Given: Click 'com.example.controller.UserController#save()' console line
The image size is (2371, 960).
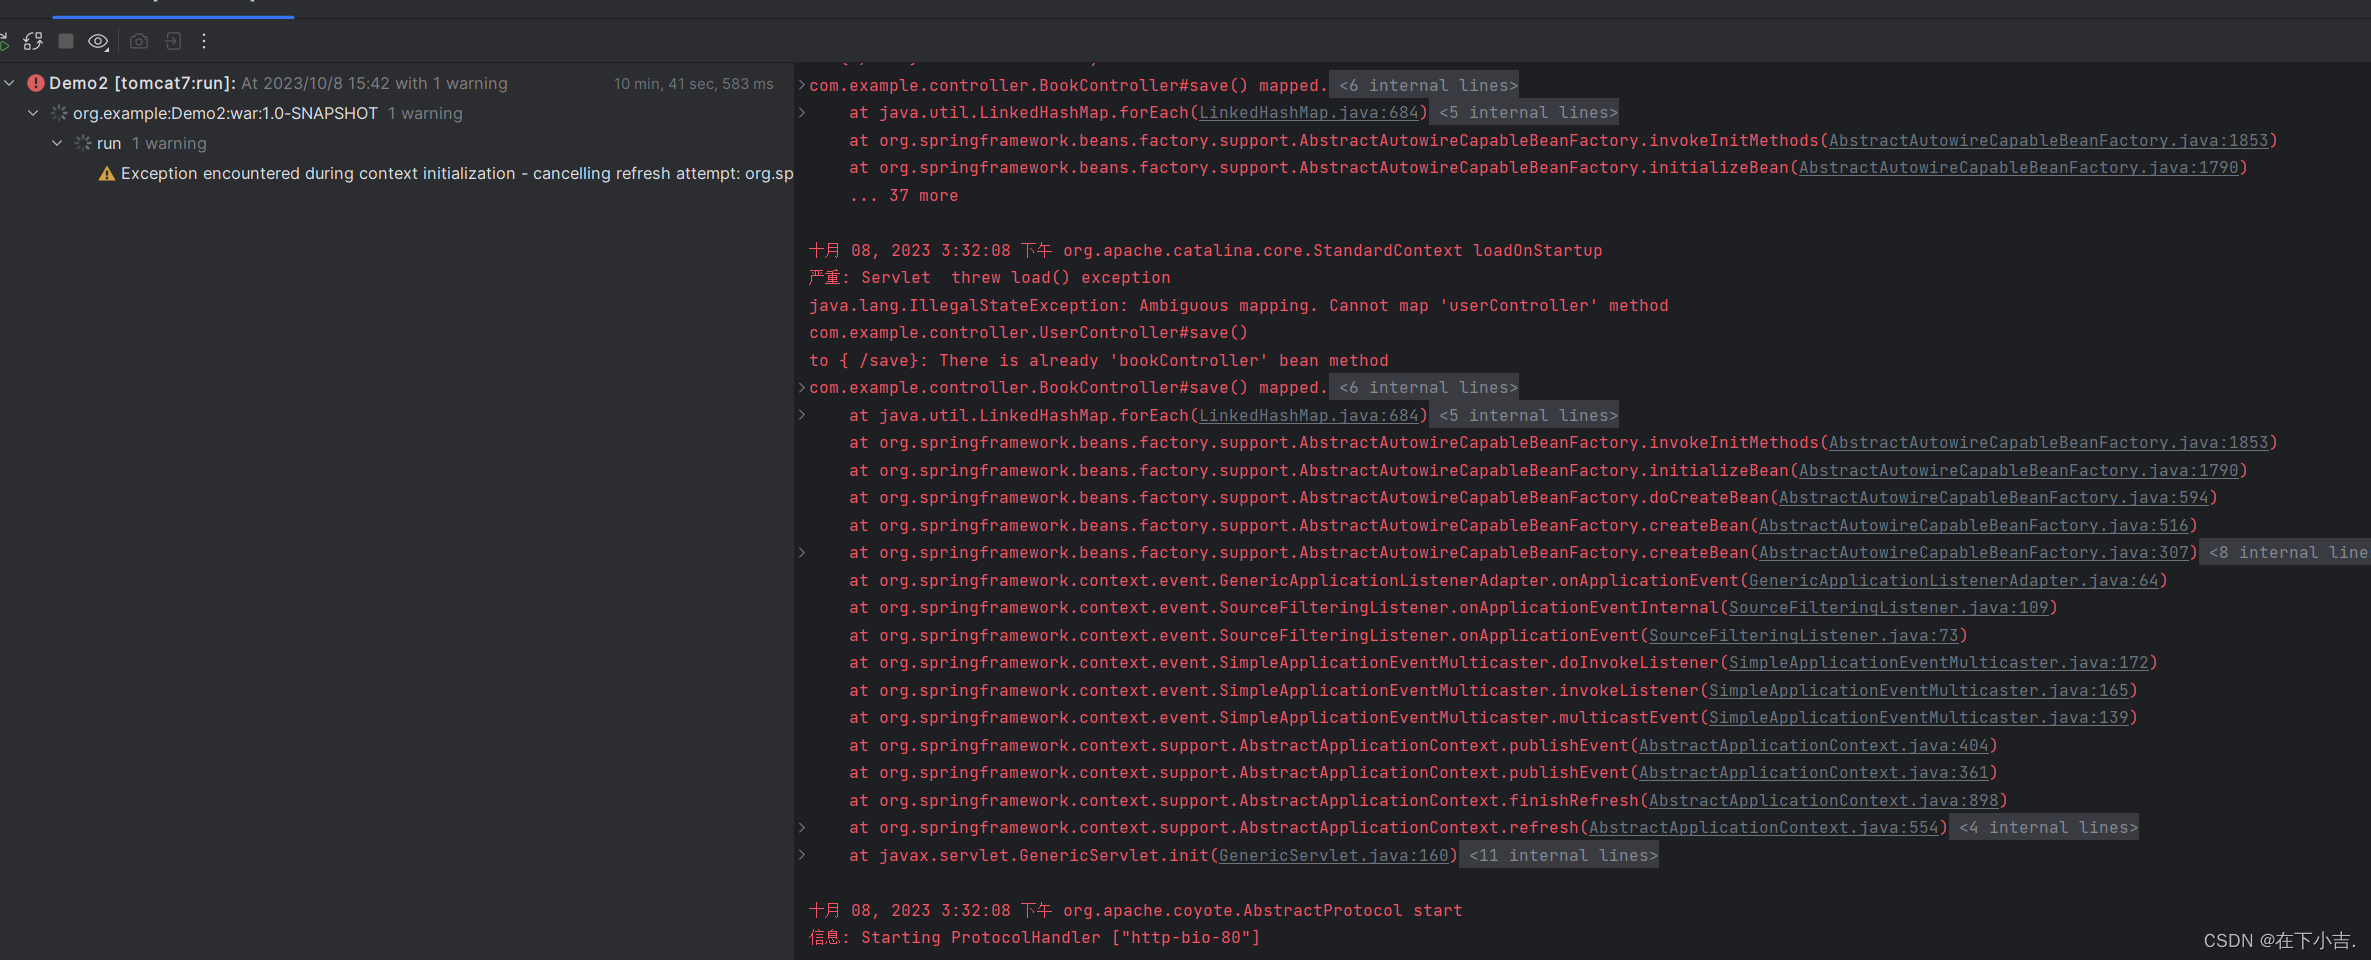Looking at the screenshot, I should [x=1029, y=332].
